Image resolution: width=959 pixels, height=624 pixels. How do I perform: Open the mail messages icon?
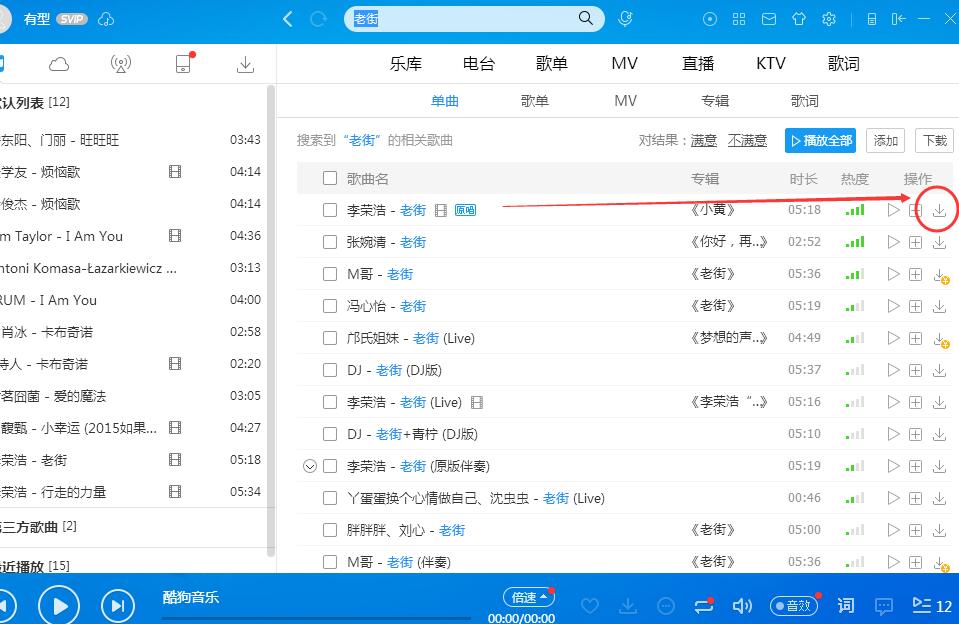769,19
